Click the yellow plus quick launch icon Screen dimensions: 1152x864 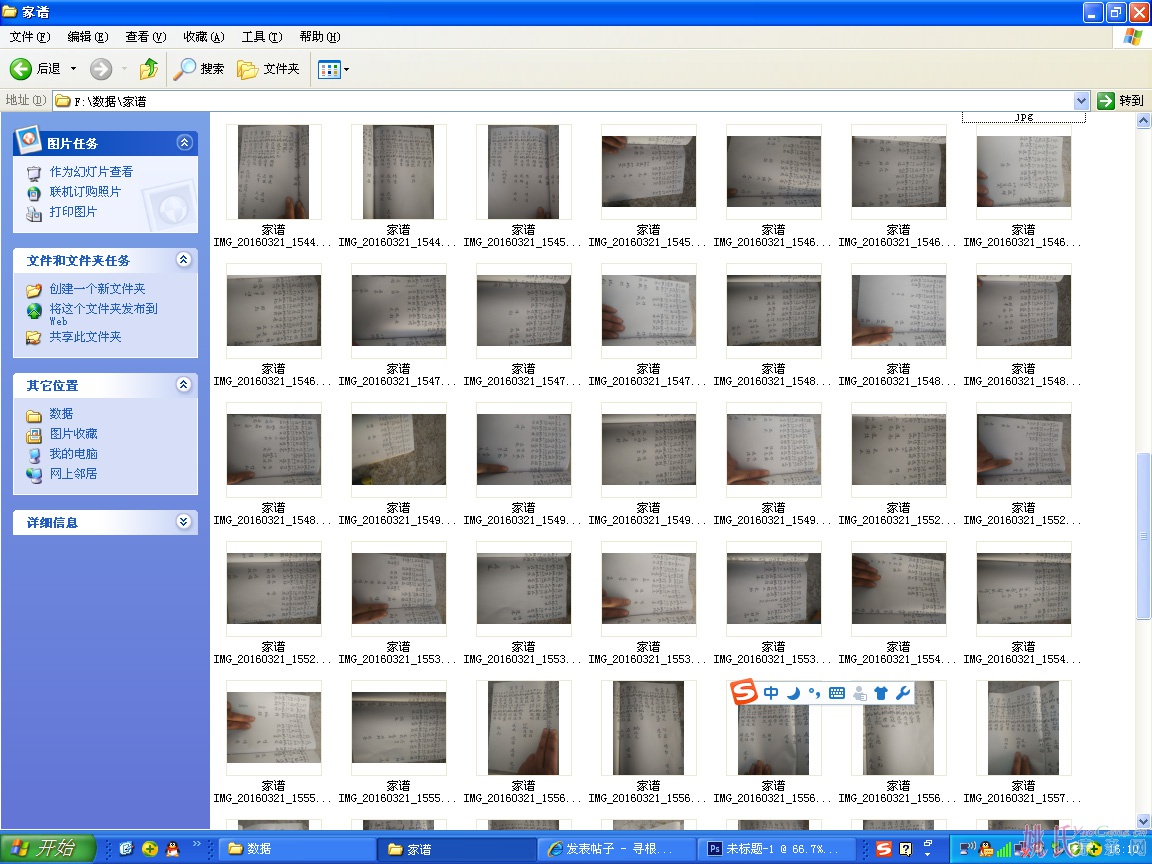pos(150,849)
